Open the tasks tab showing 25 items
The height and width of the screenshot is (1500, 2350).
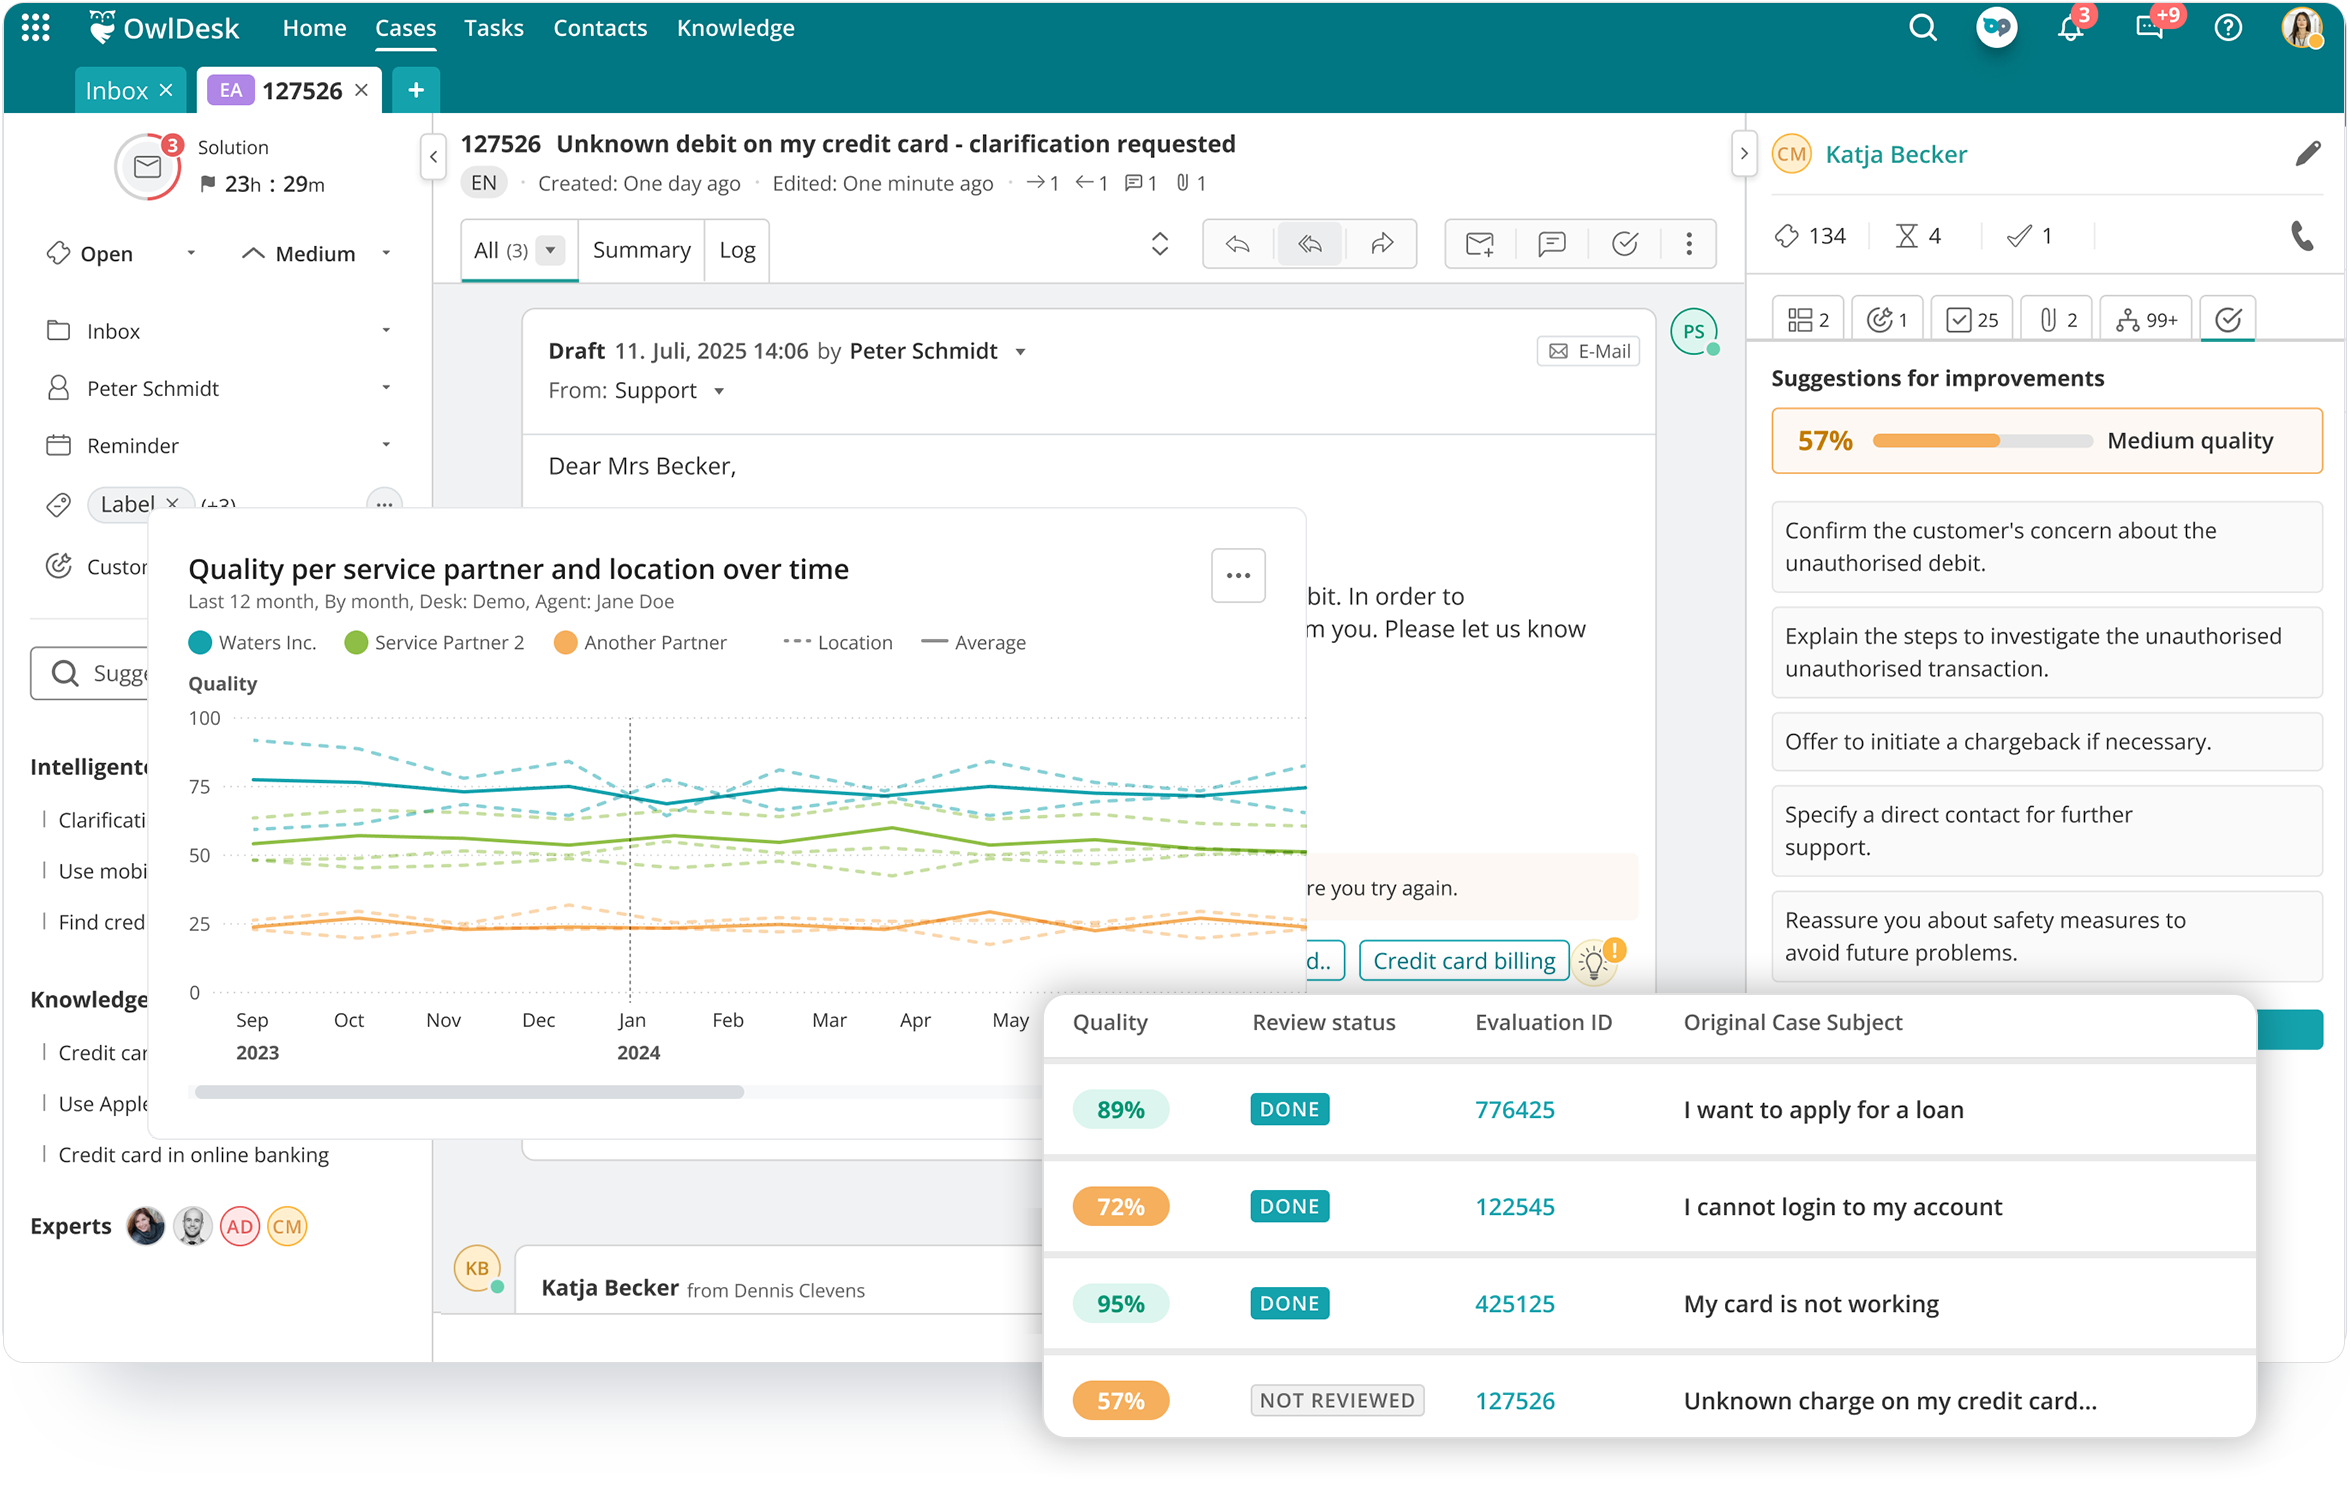[x=1971, y=318]
